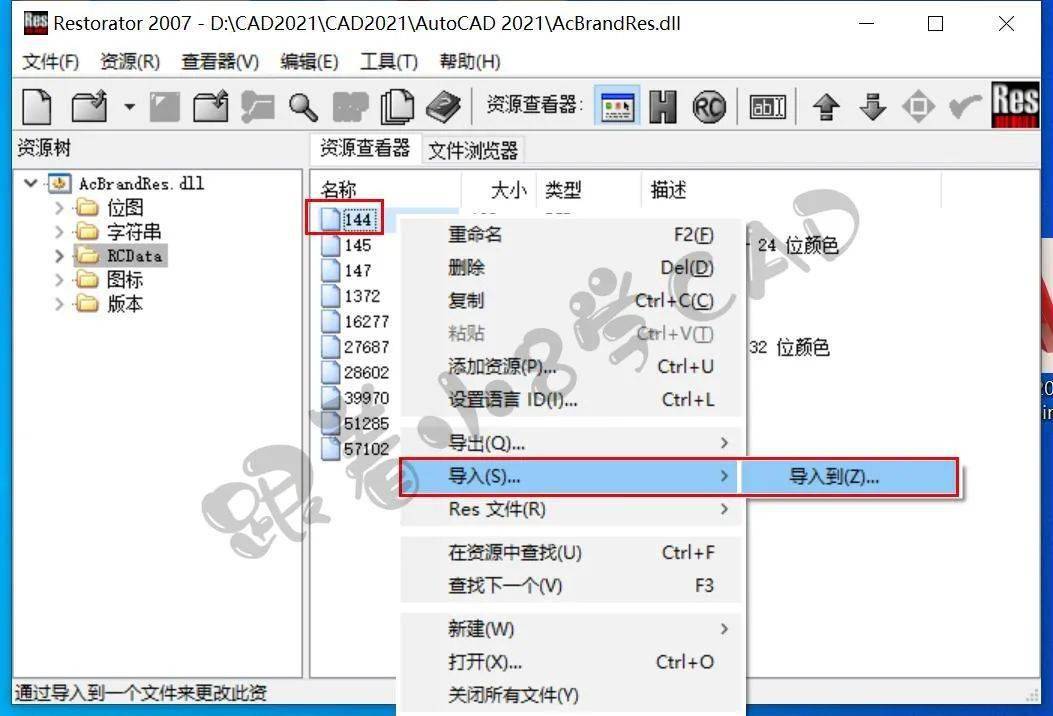The image size is (1053, 716).
Task: Create a new file with the New icon
Action: click(x=37, y=105)
